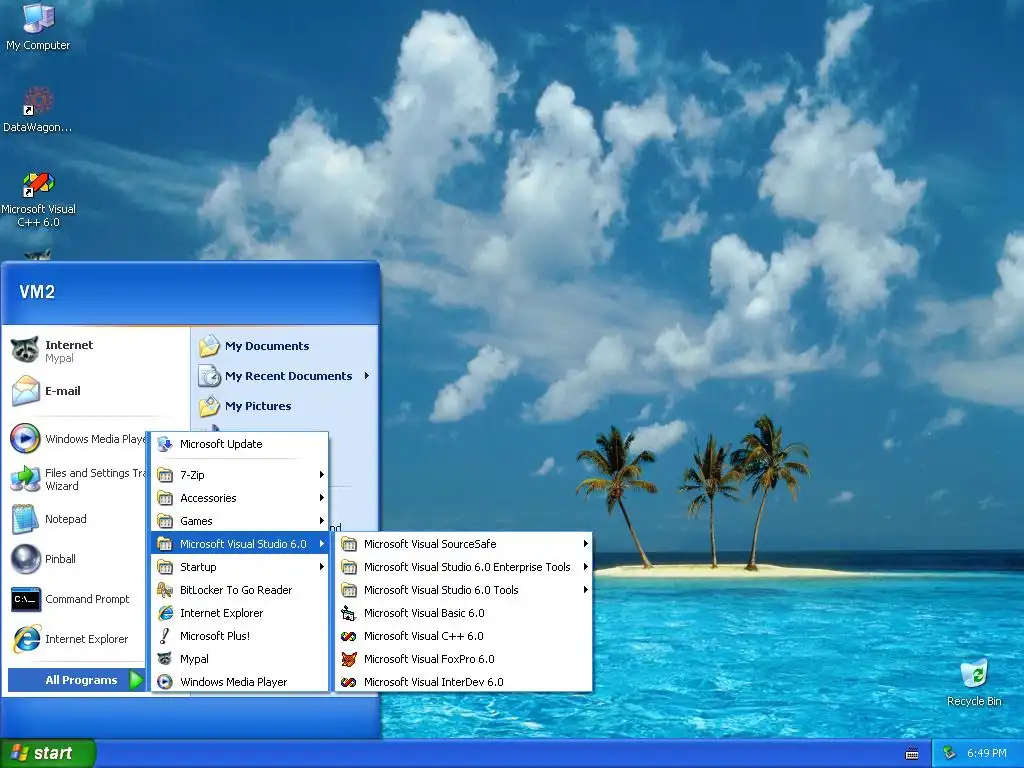Click Microsoft Update icon in All Programs
The height and width of the screenshot is (768, 1024).
pyautogui.click(x=165, y=444)
